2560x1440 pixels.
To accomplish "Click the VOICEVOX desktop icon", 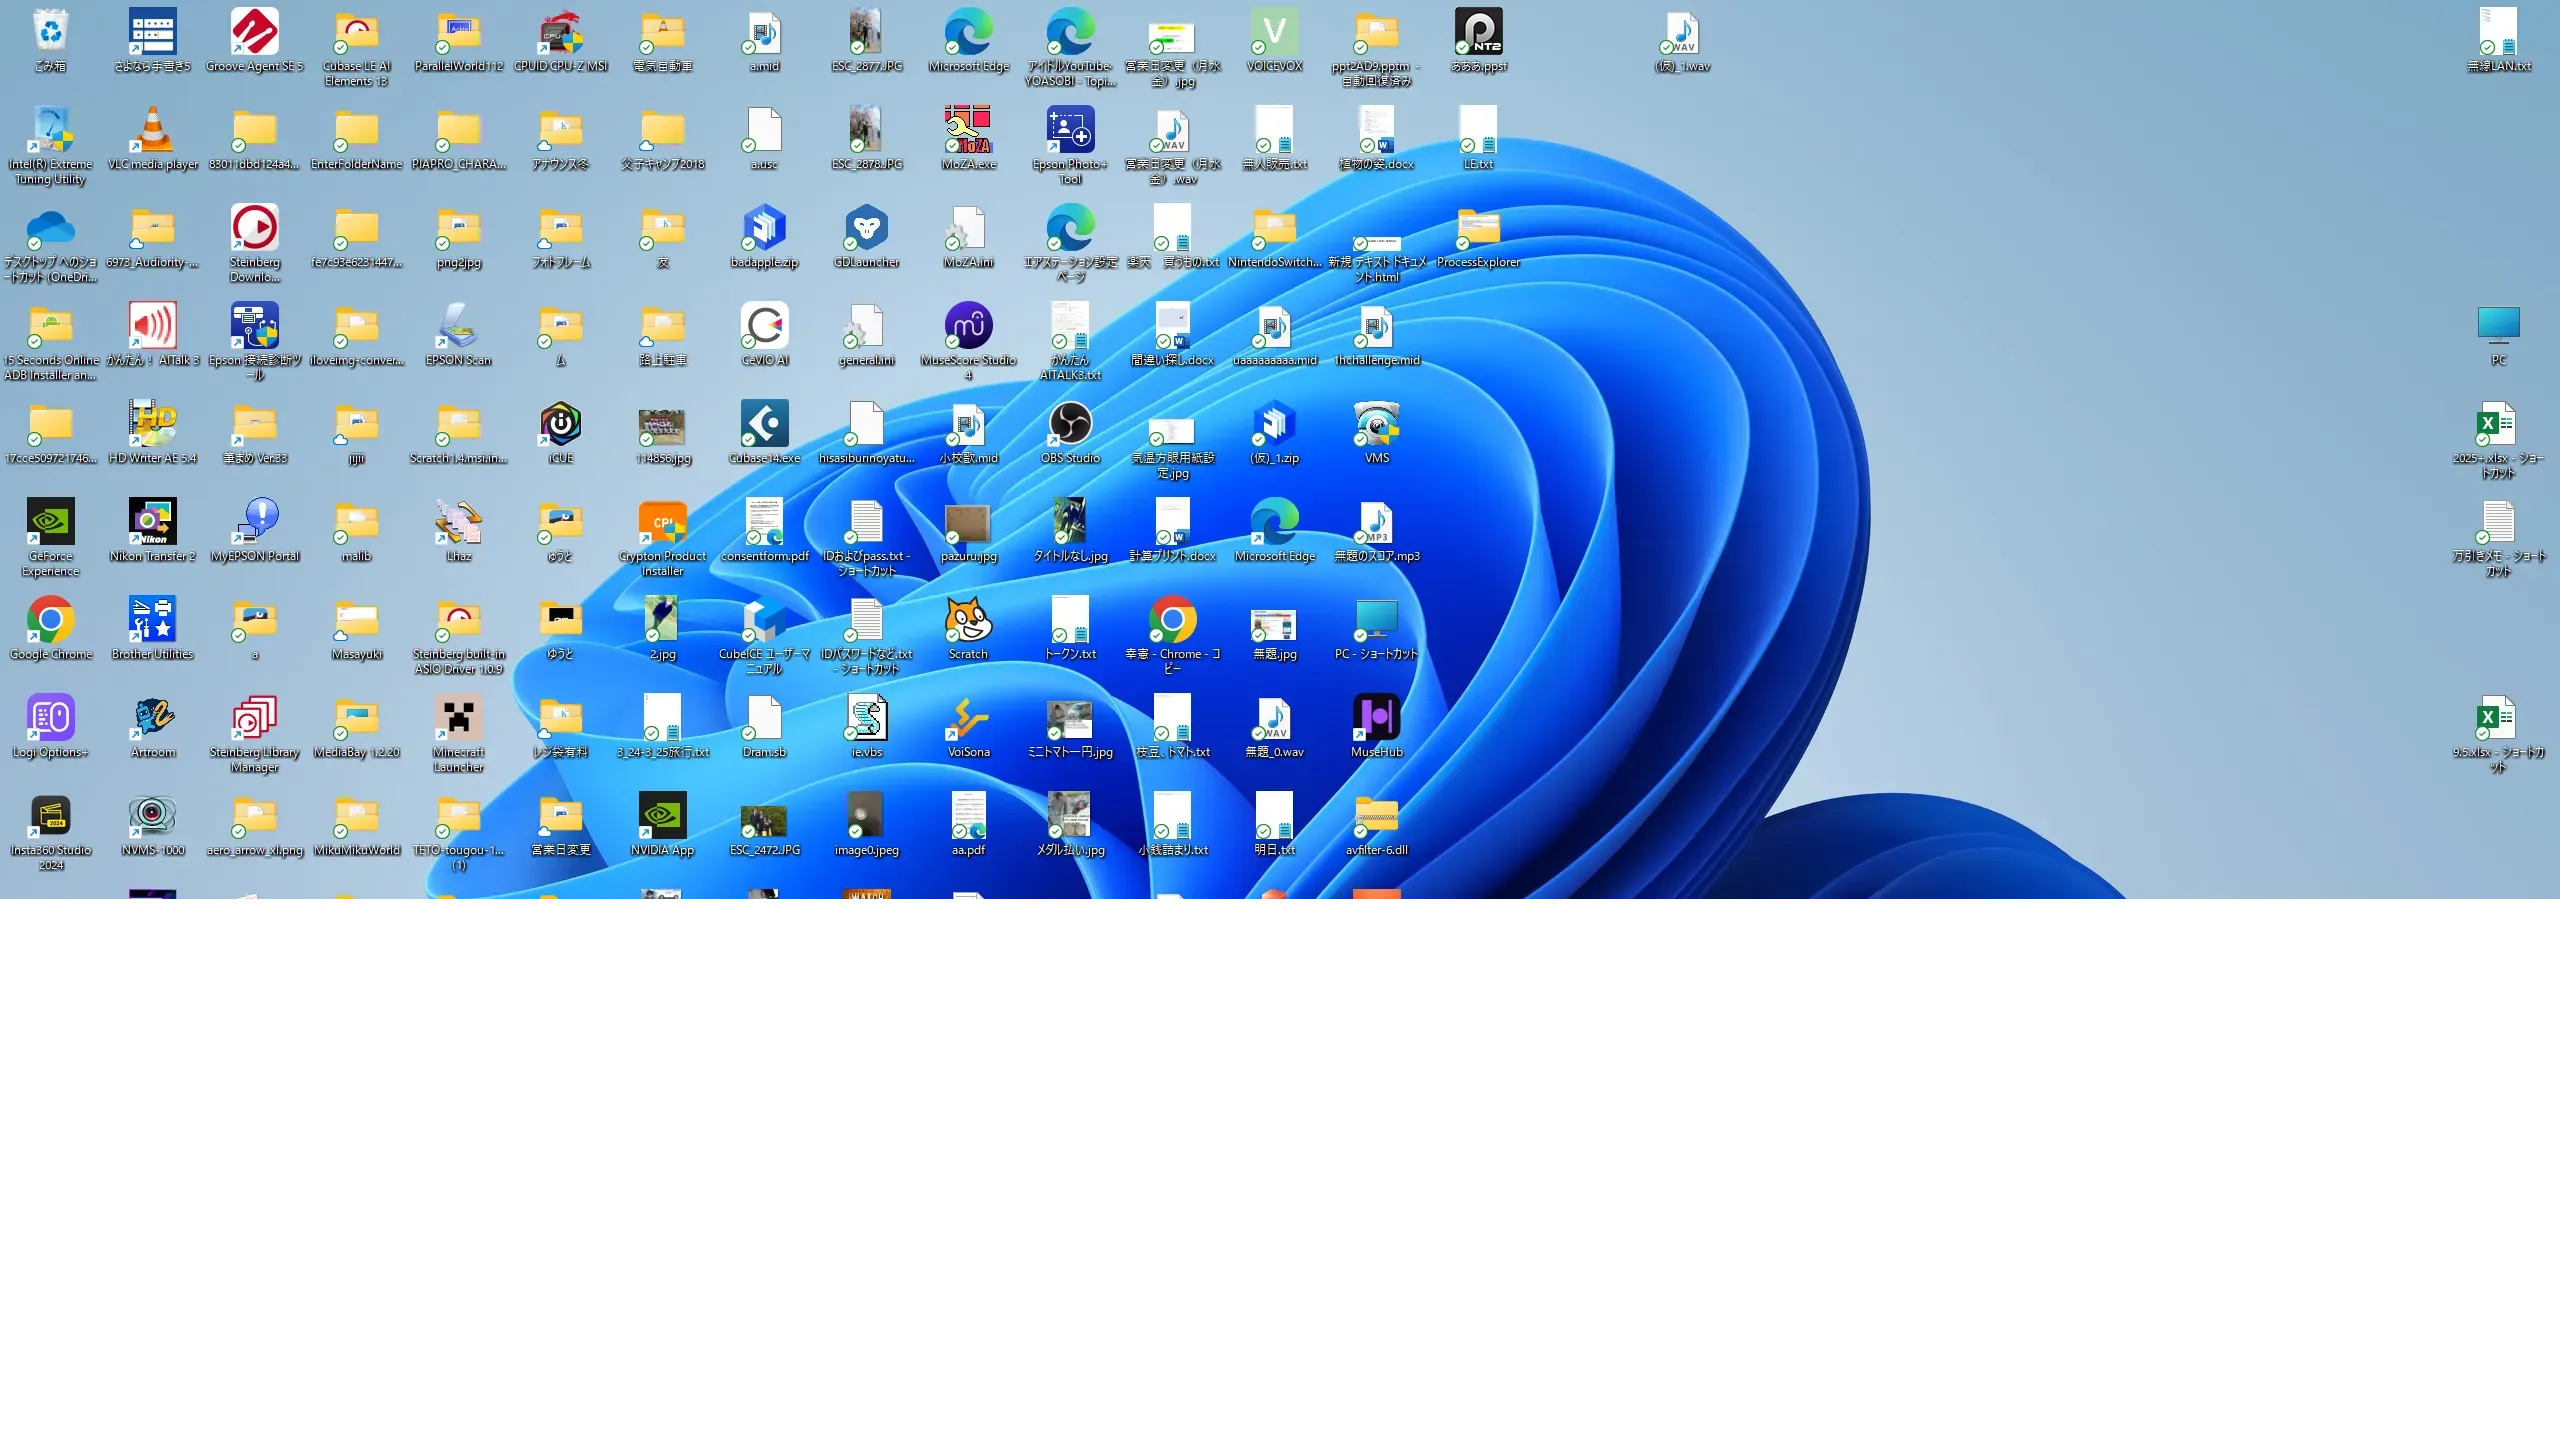I will click(1274, 32).
